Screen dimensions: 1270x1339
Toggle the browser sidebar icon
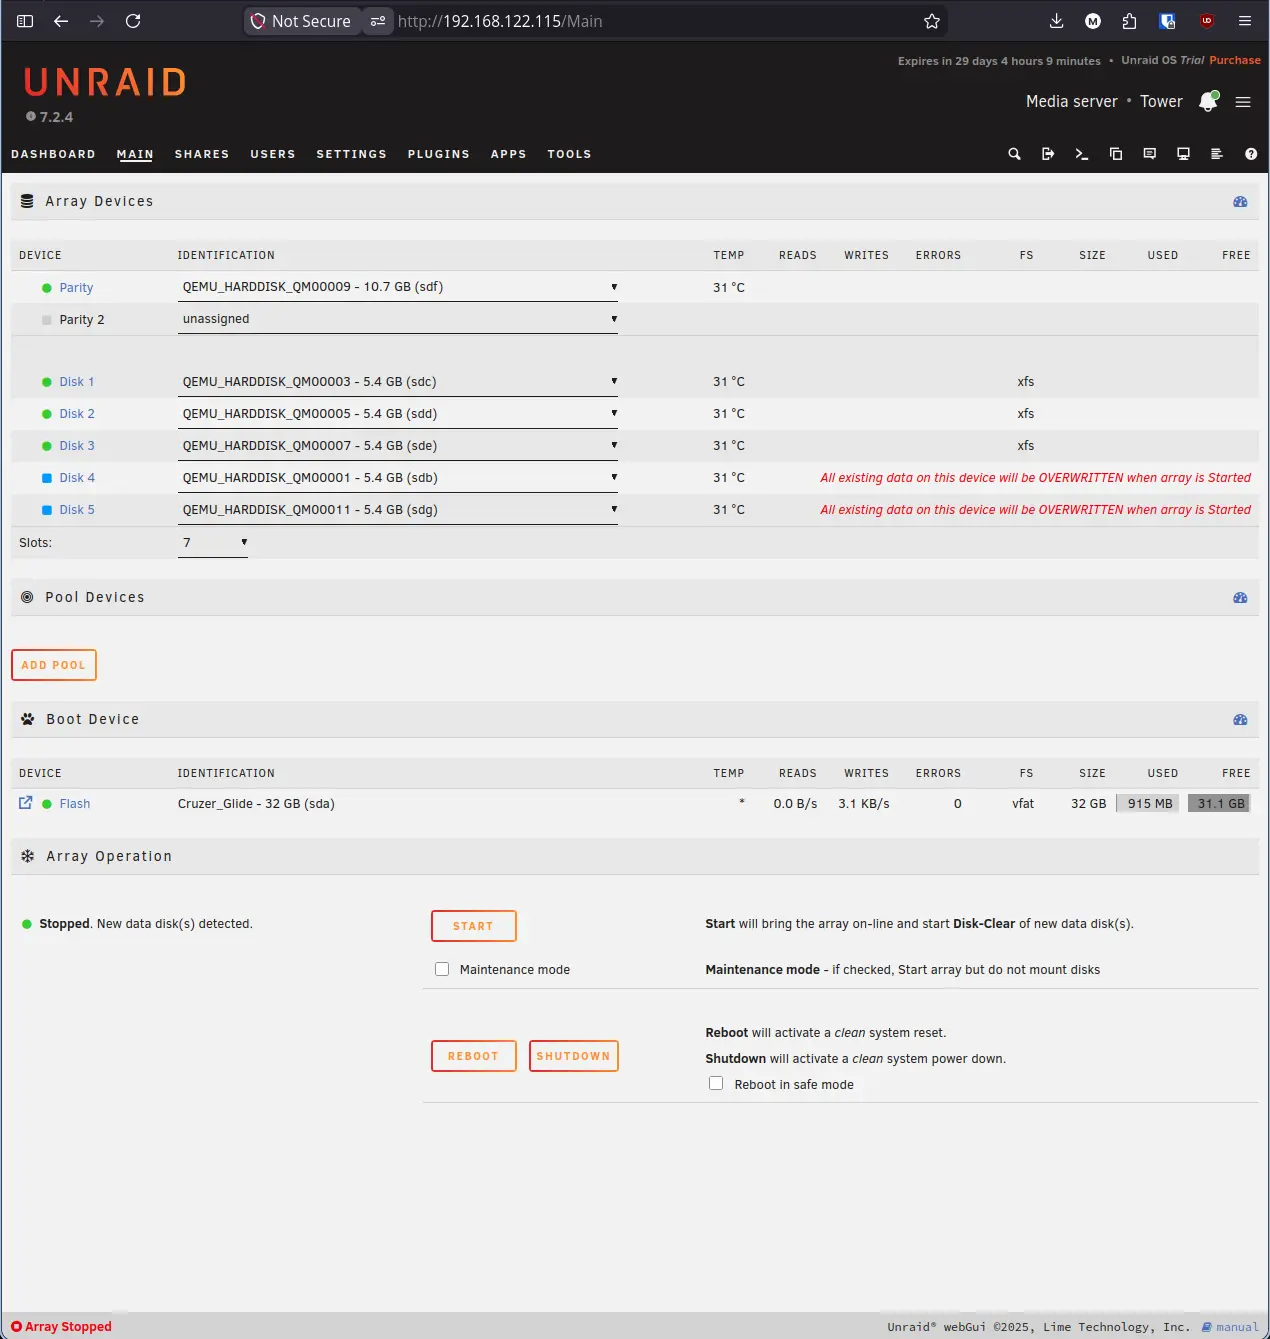pos(25,21)
